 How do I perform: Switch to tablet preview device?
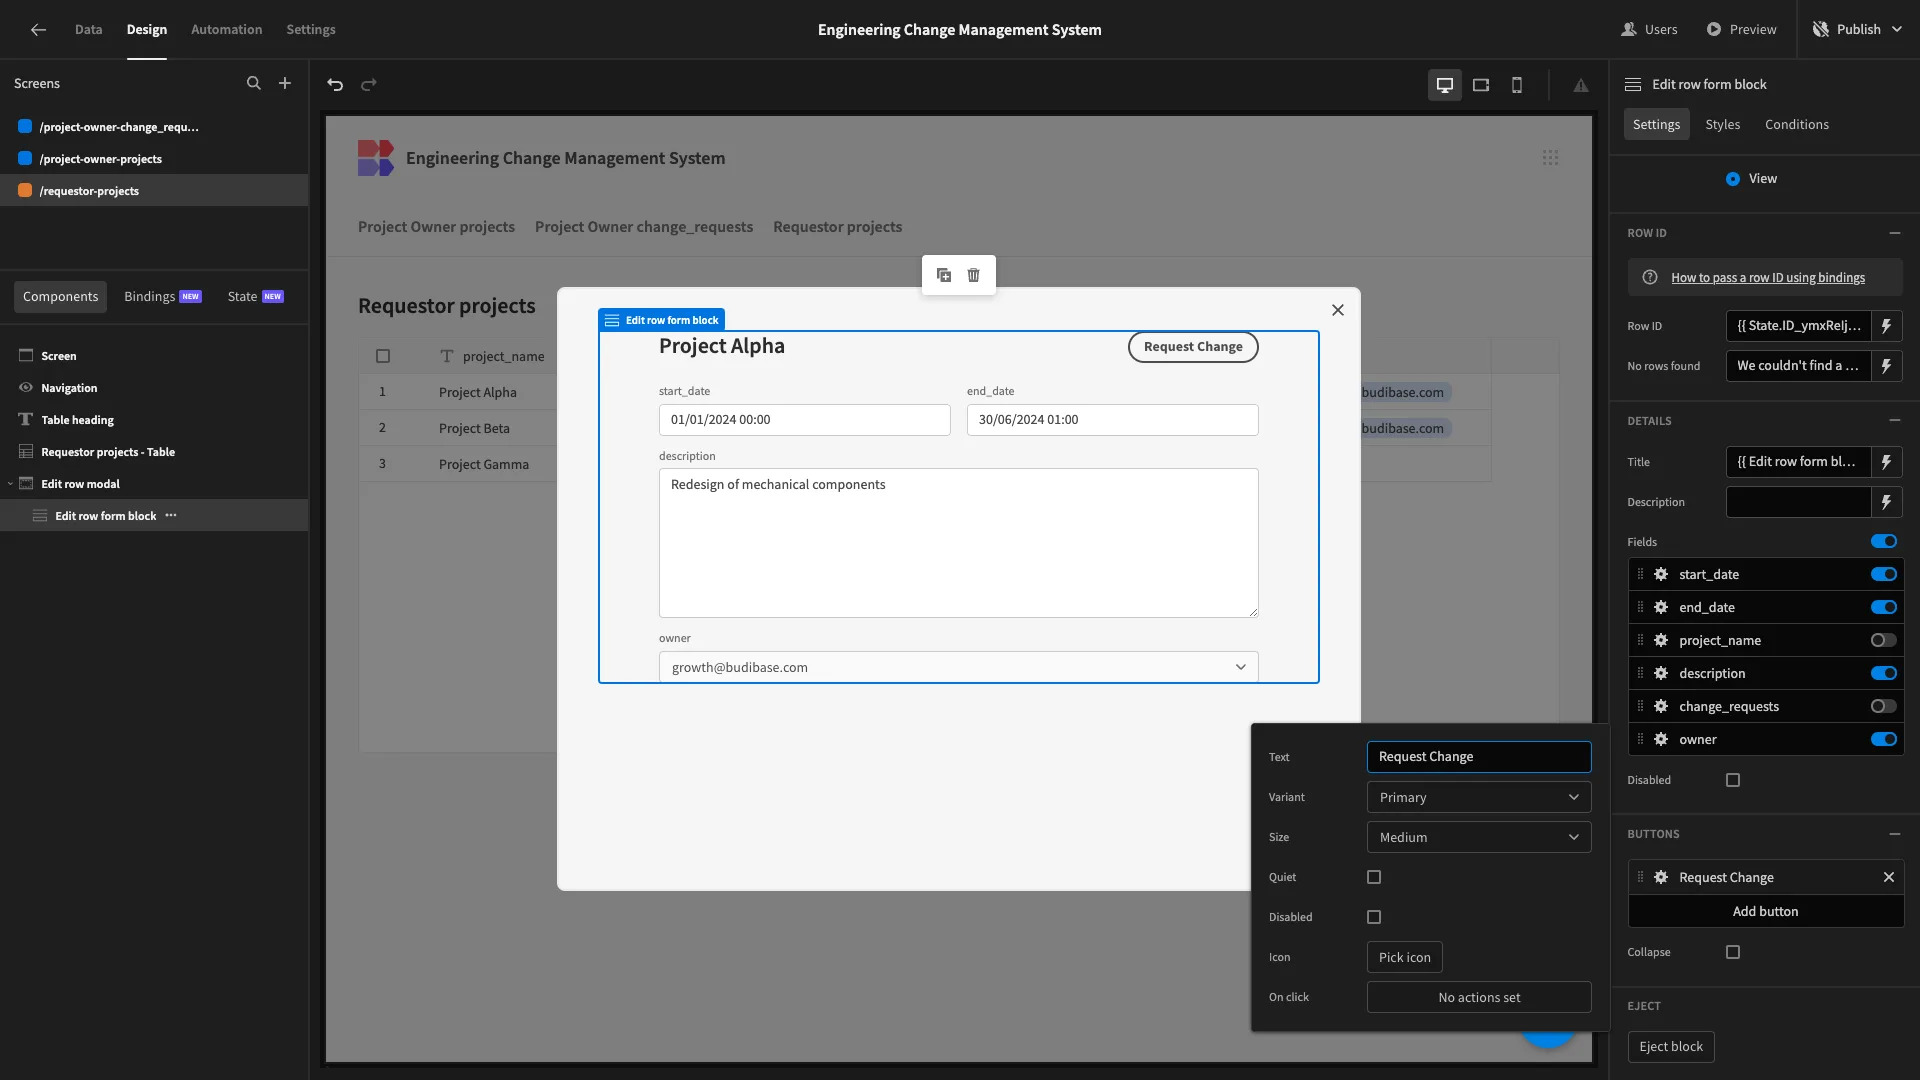pos(1481,85)
